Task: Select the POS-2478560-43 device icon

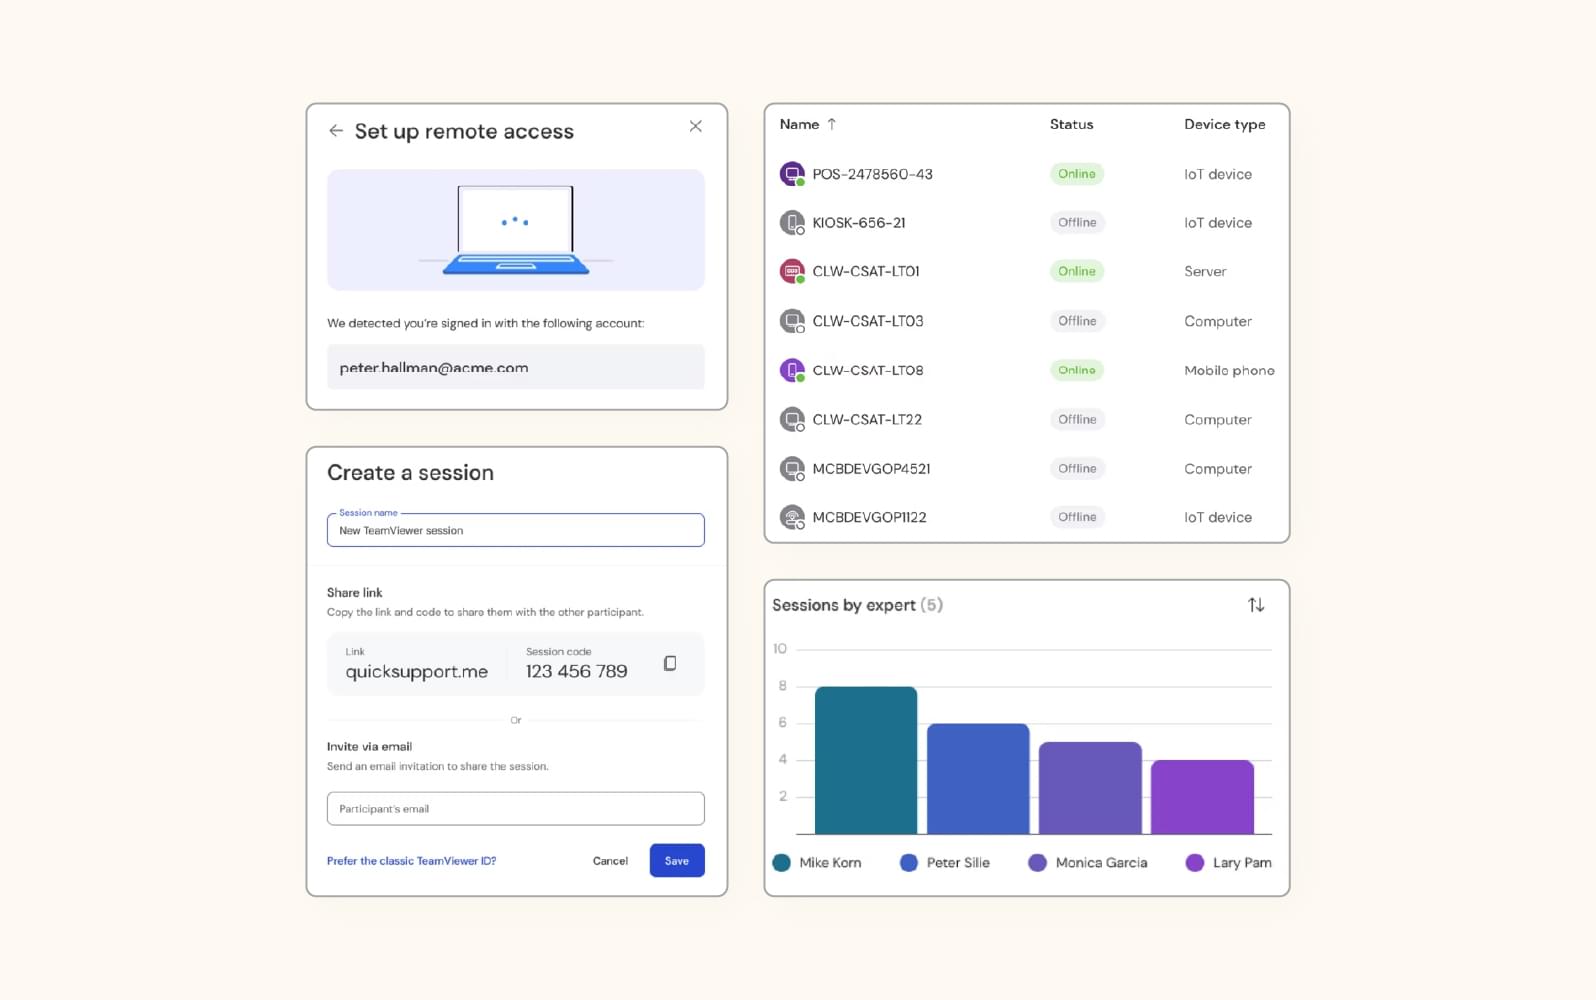Action: [792, 174]
